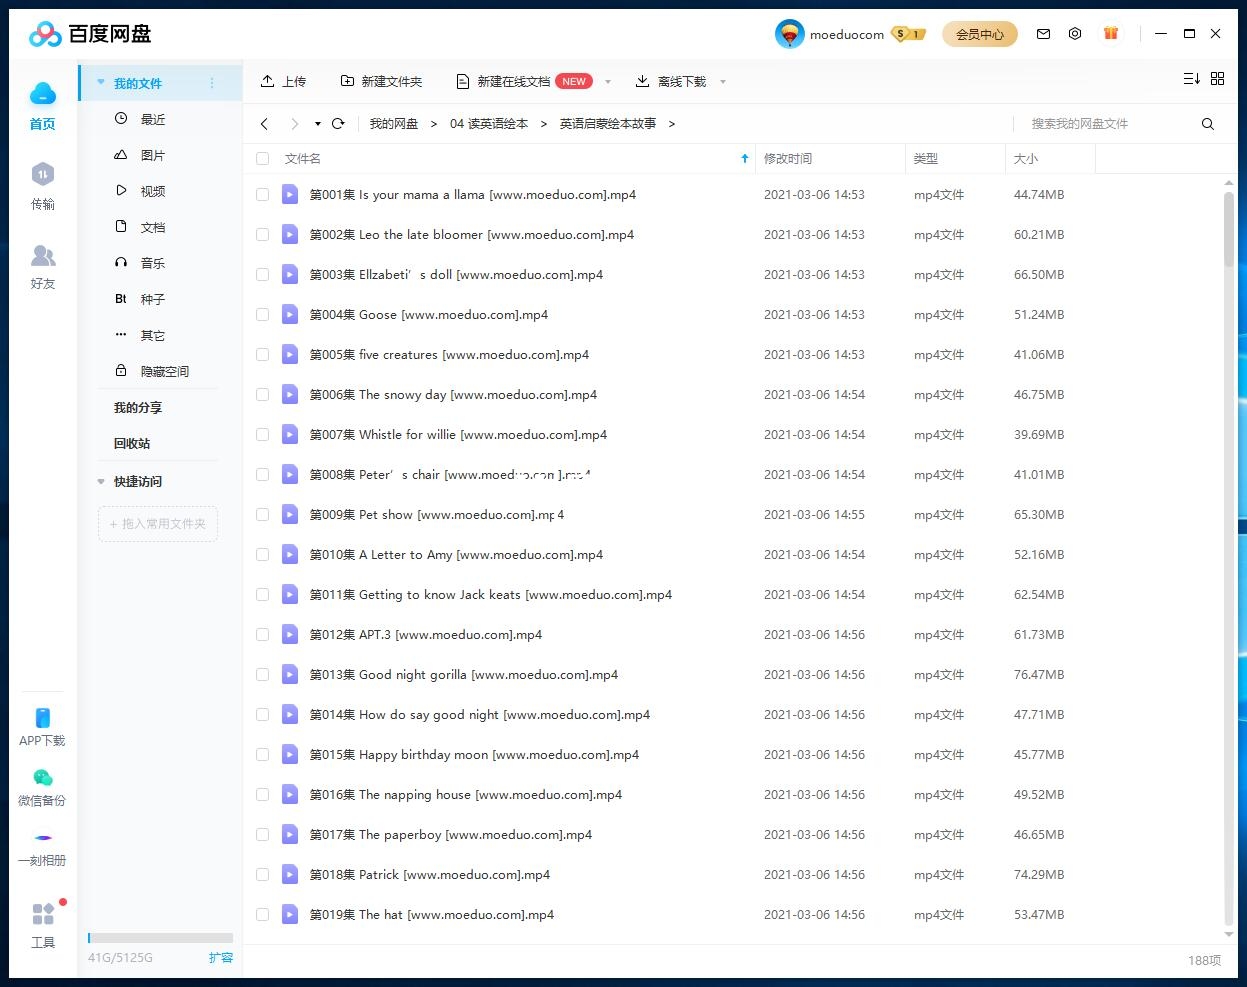This screenshot has width=1247, height=987.
Task: Click the sort order icon
Action: (1191, 79)
